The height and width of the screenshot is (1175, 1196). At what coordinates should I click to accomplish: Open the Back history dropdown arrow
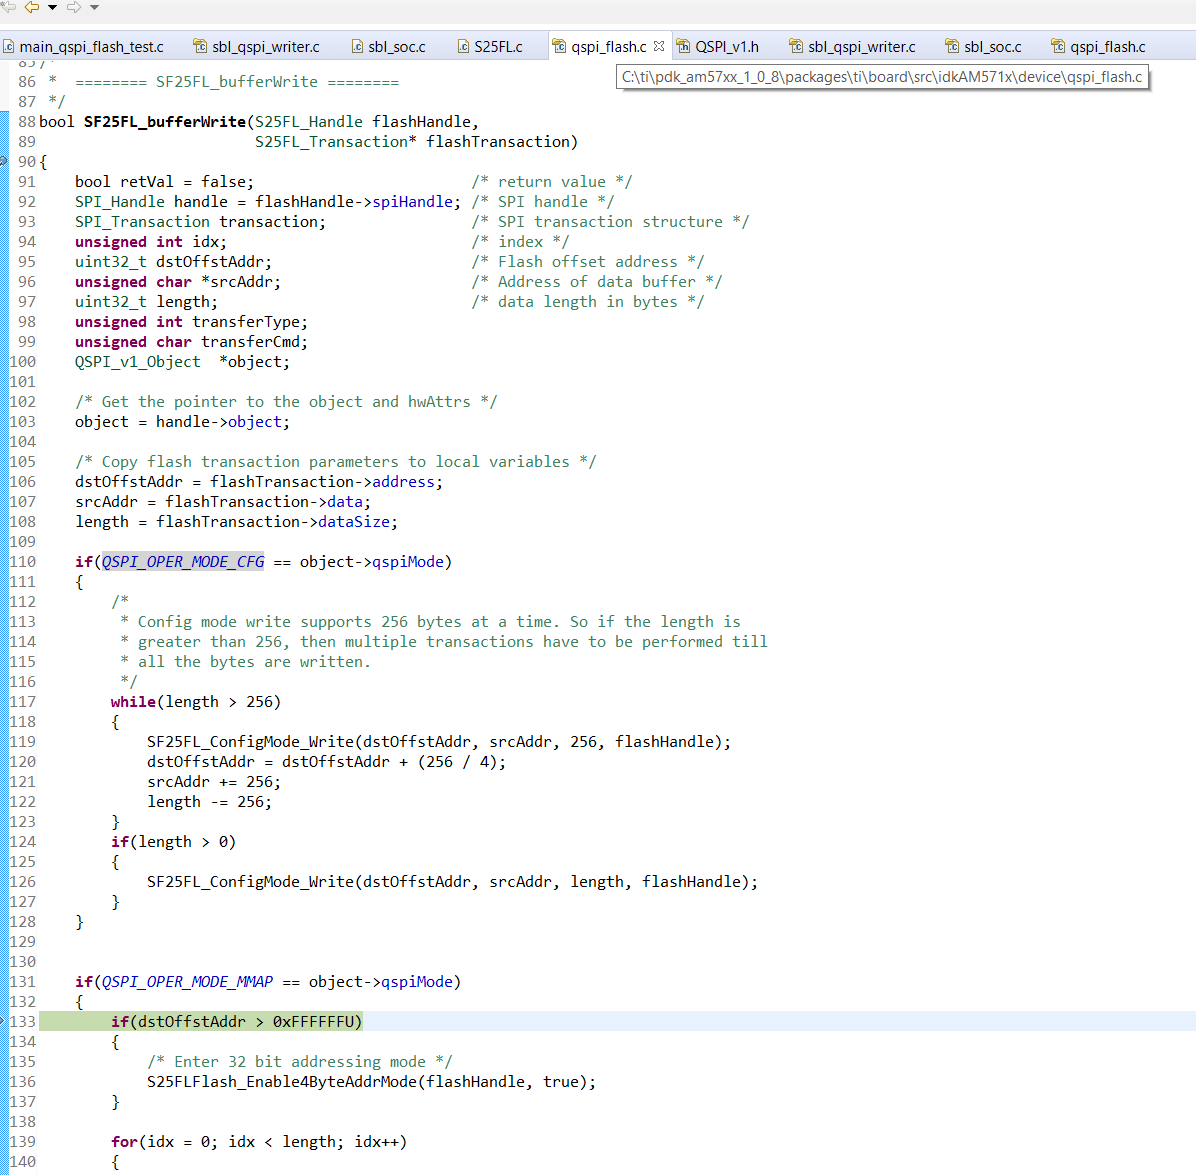52,8
